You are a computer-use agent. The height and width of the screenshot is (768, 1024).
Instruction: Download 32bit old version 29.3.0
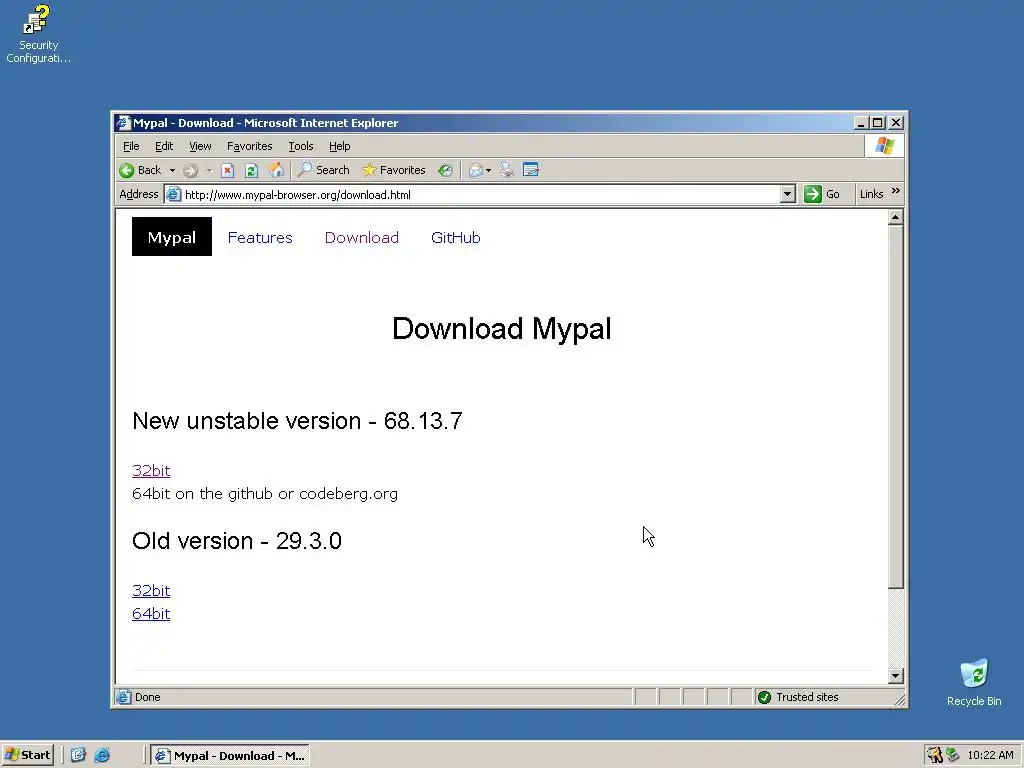(x=151, y=590)
